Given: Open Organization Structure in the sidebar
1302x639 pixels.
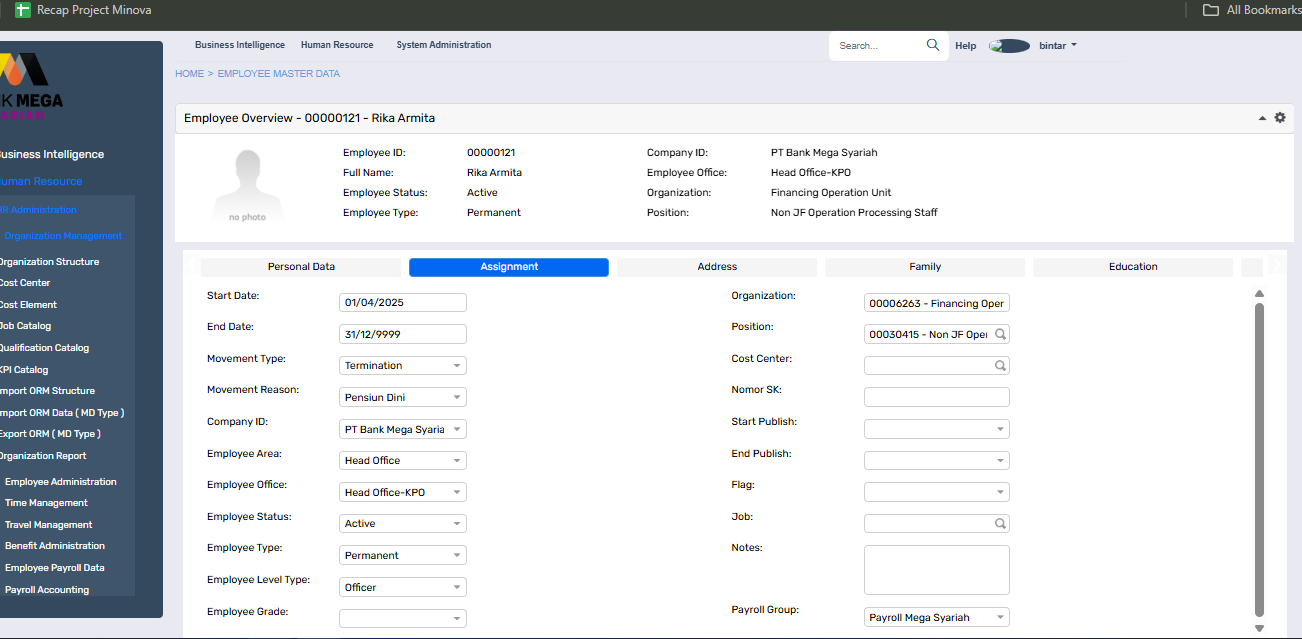Looking at the screenshot, I should coord(49,262).
